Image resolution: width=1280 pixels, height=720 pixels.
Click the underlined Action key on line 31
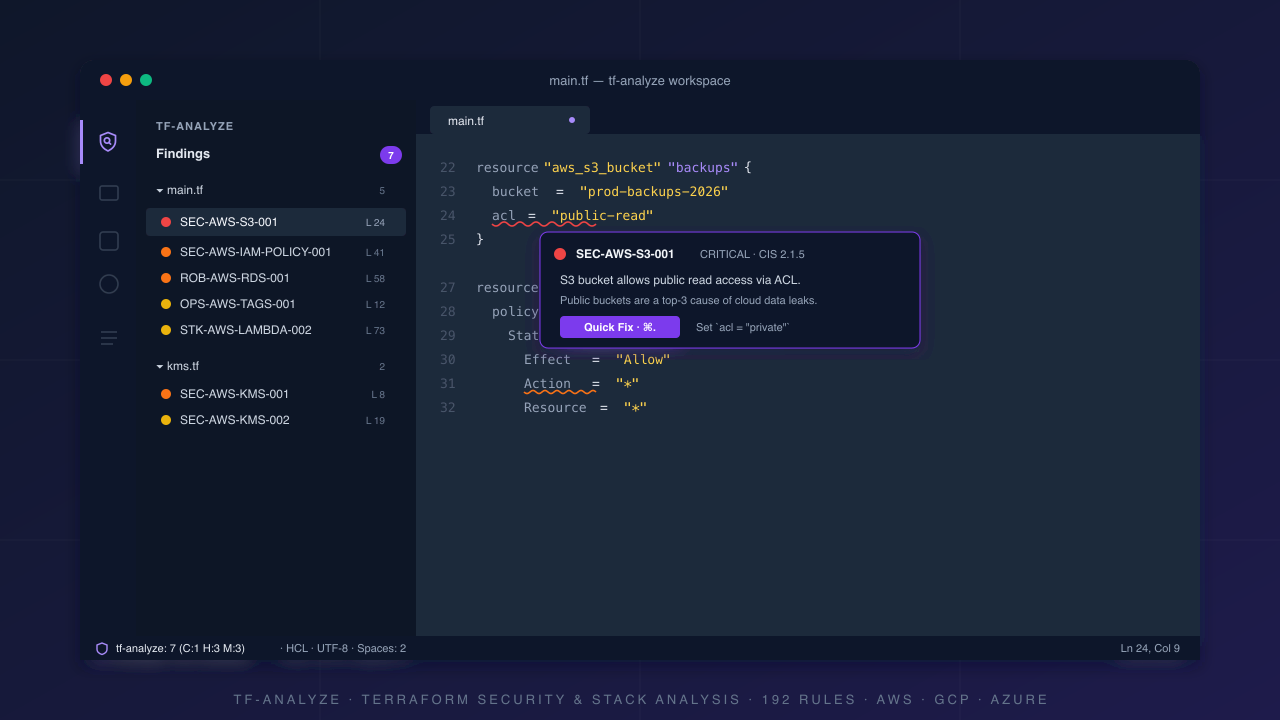click(x=547, y=384)
